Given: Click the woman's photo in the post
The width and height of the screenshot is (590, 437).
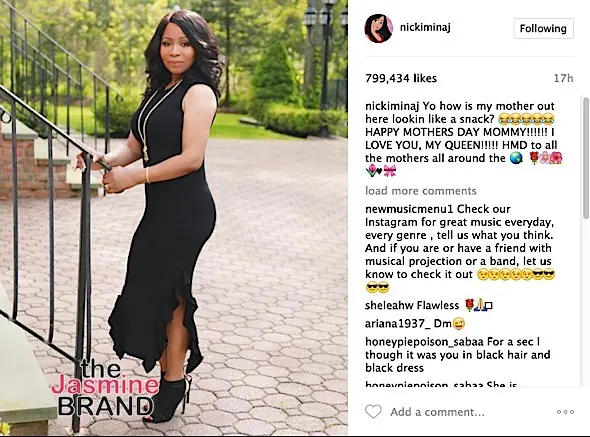Looking at the screenshot, I should [174, 218].
